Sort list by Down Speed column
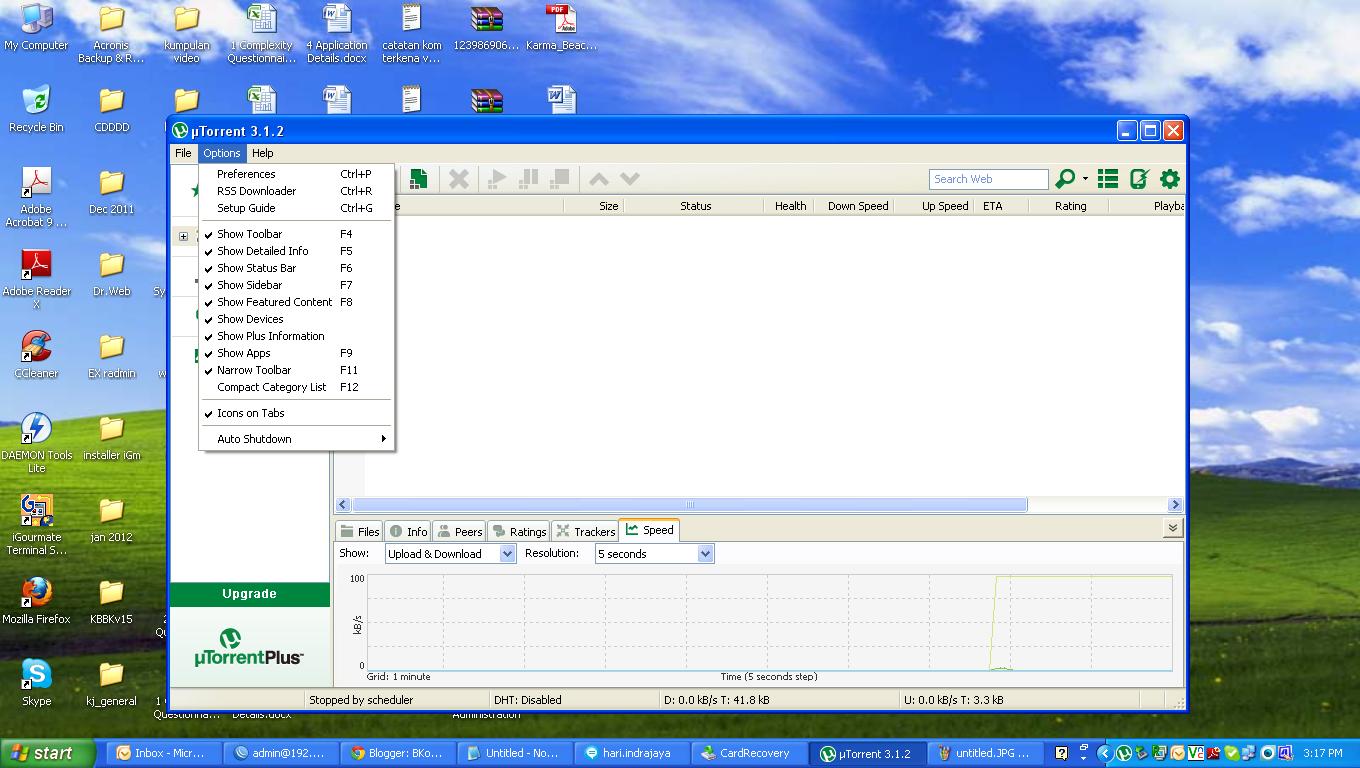The image size is (1360, 768). click(858, 206)
